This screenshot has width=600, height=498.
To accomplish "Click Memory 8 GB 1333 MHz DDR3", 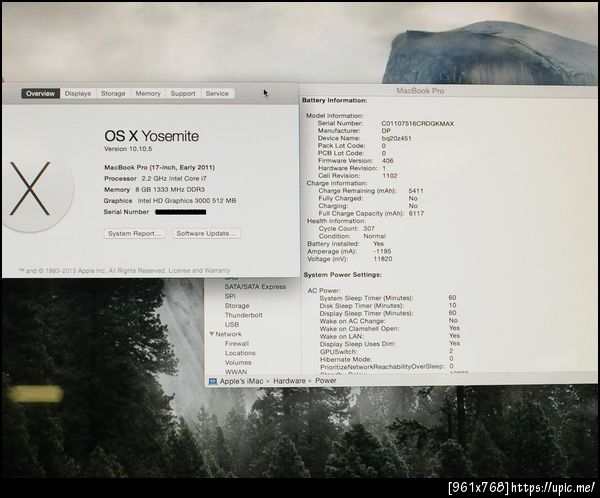I will tap(154, 189).
